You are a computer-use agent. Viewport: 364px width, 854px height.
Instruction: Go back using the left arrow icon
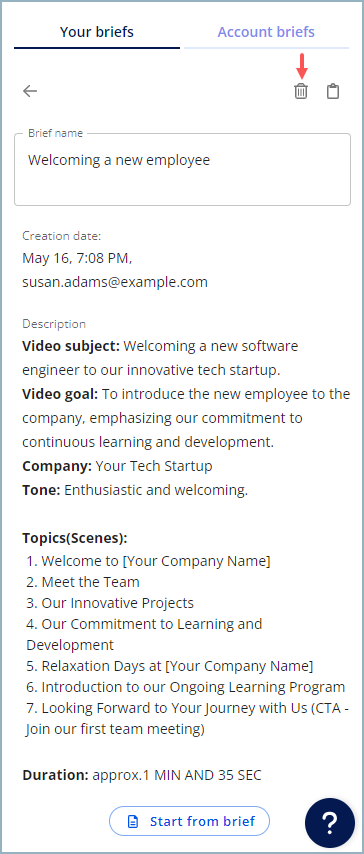(30, 91)
